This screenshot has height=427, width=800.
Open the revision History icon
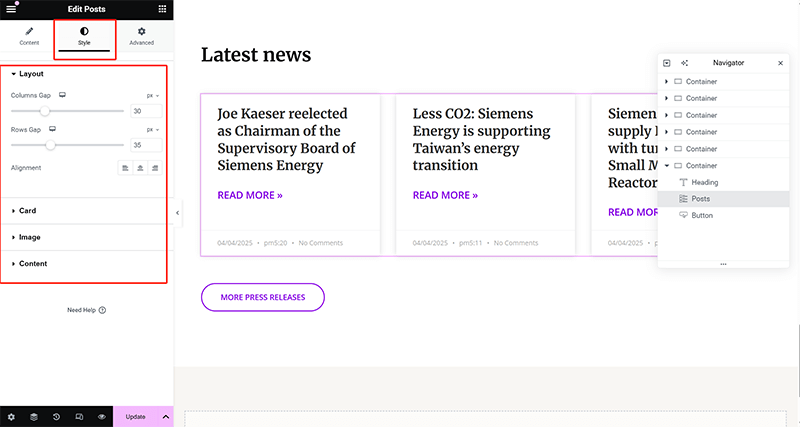(56, 416)
